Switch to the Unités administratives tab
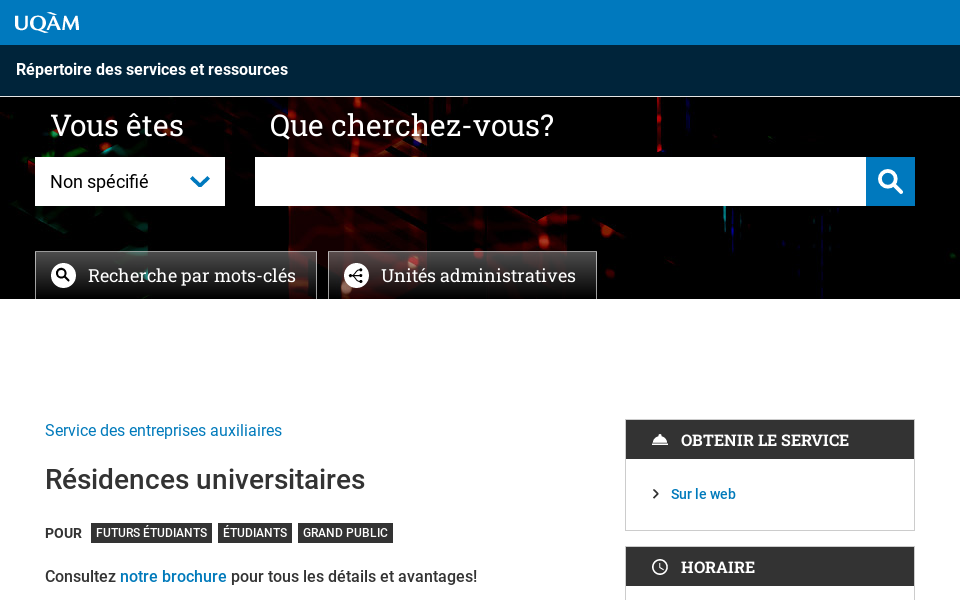Image resolution: width=960 pixels, height=600 pixels. click(x=462, y=275)
